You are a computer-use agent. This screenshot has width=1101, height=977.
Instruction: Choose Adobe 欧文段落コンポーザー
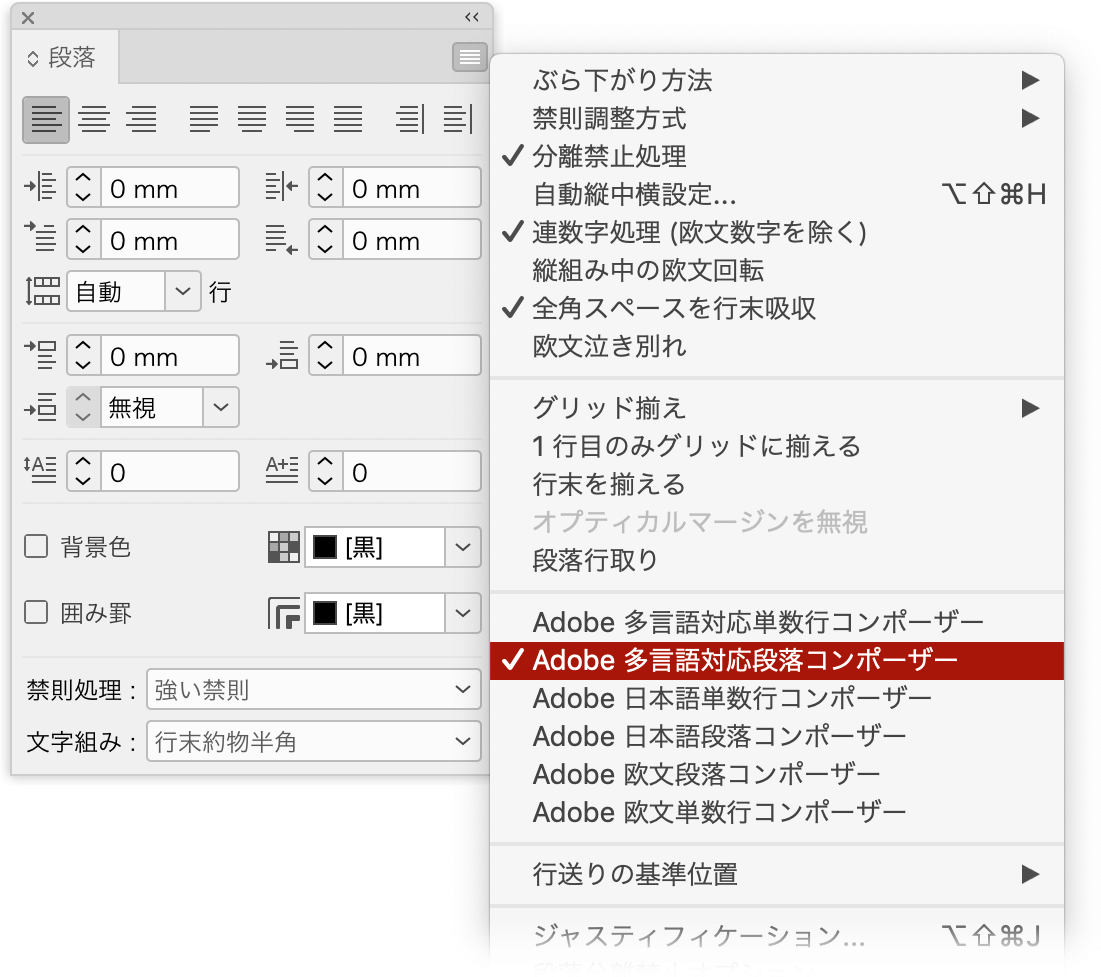coord(777,774)
